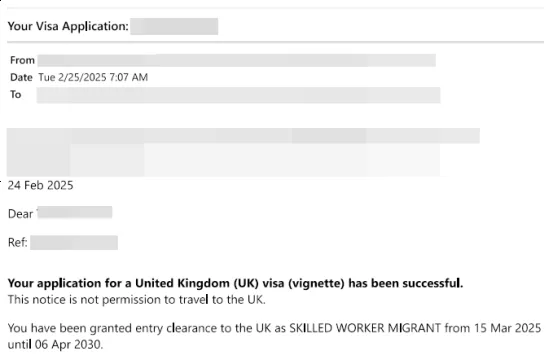The height and width of the screenshot is (361, 554).
Task: Click the redacted recipient name after 'Dear'
Action: coord(75,213)
